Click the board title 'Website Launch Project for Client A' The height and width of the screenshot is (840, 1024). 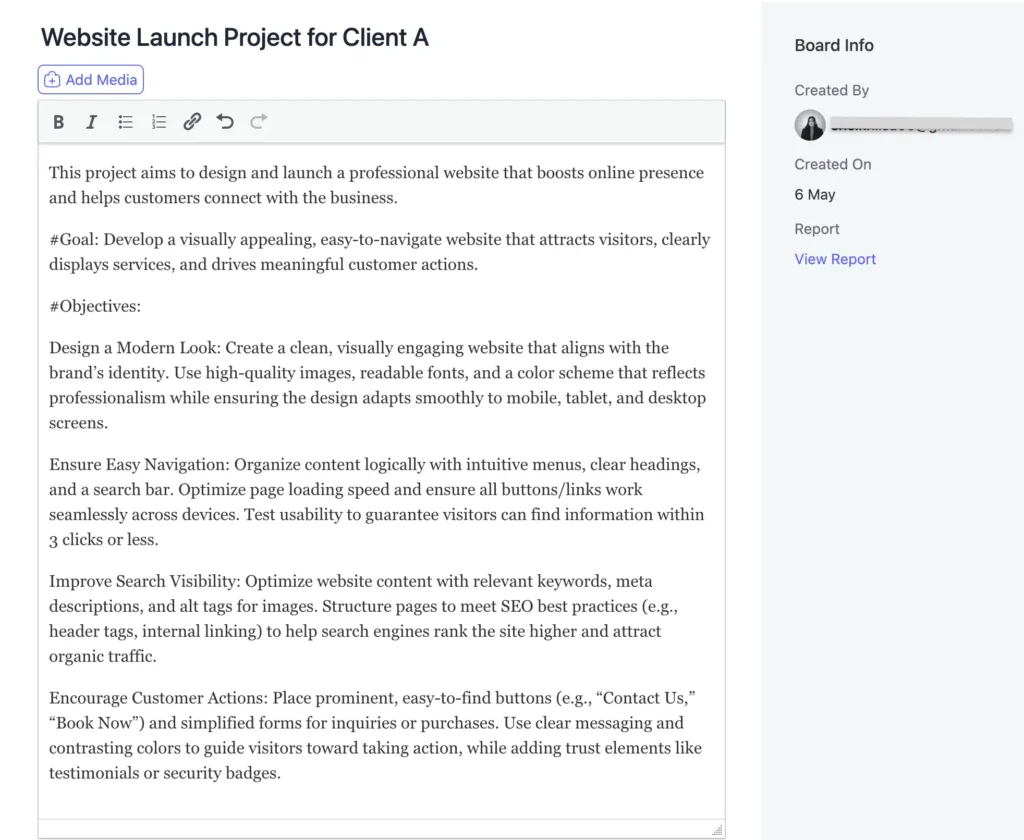pyautogui.click(x=234, y=37)
